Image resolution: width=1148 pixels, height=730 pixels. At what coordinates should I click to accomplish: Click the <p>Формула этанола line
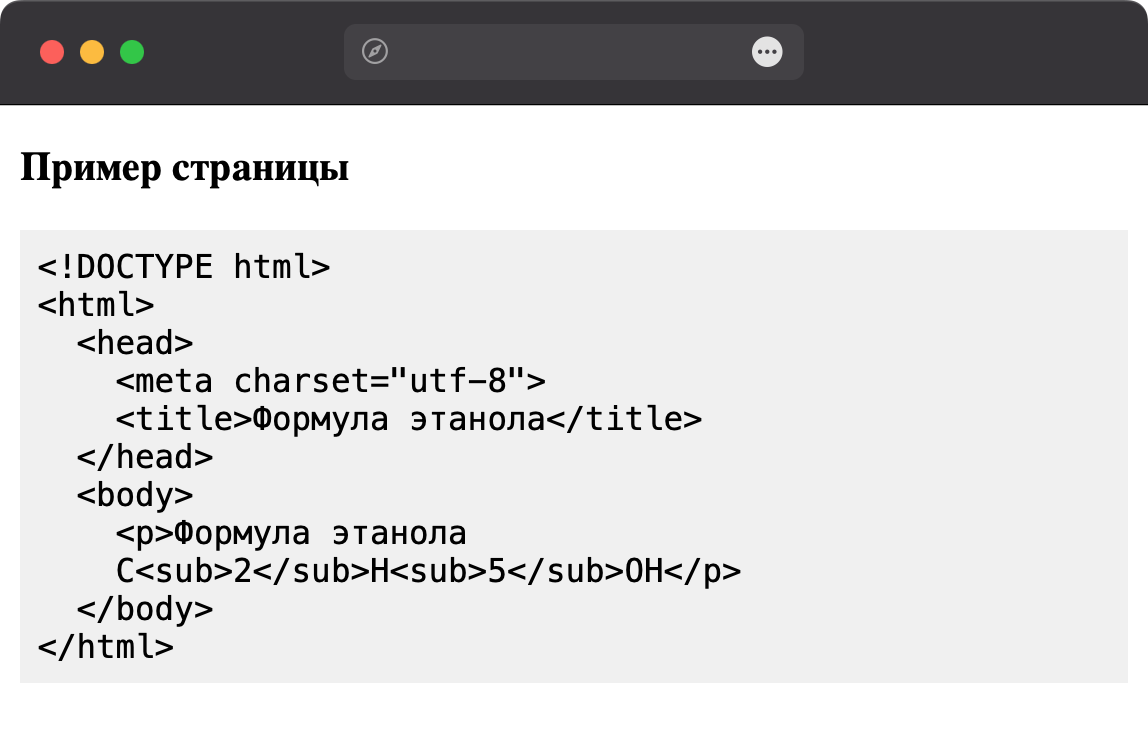click(x=291, y=533)
